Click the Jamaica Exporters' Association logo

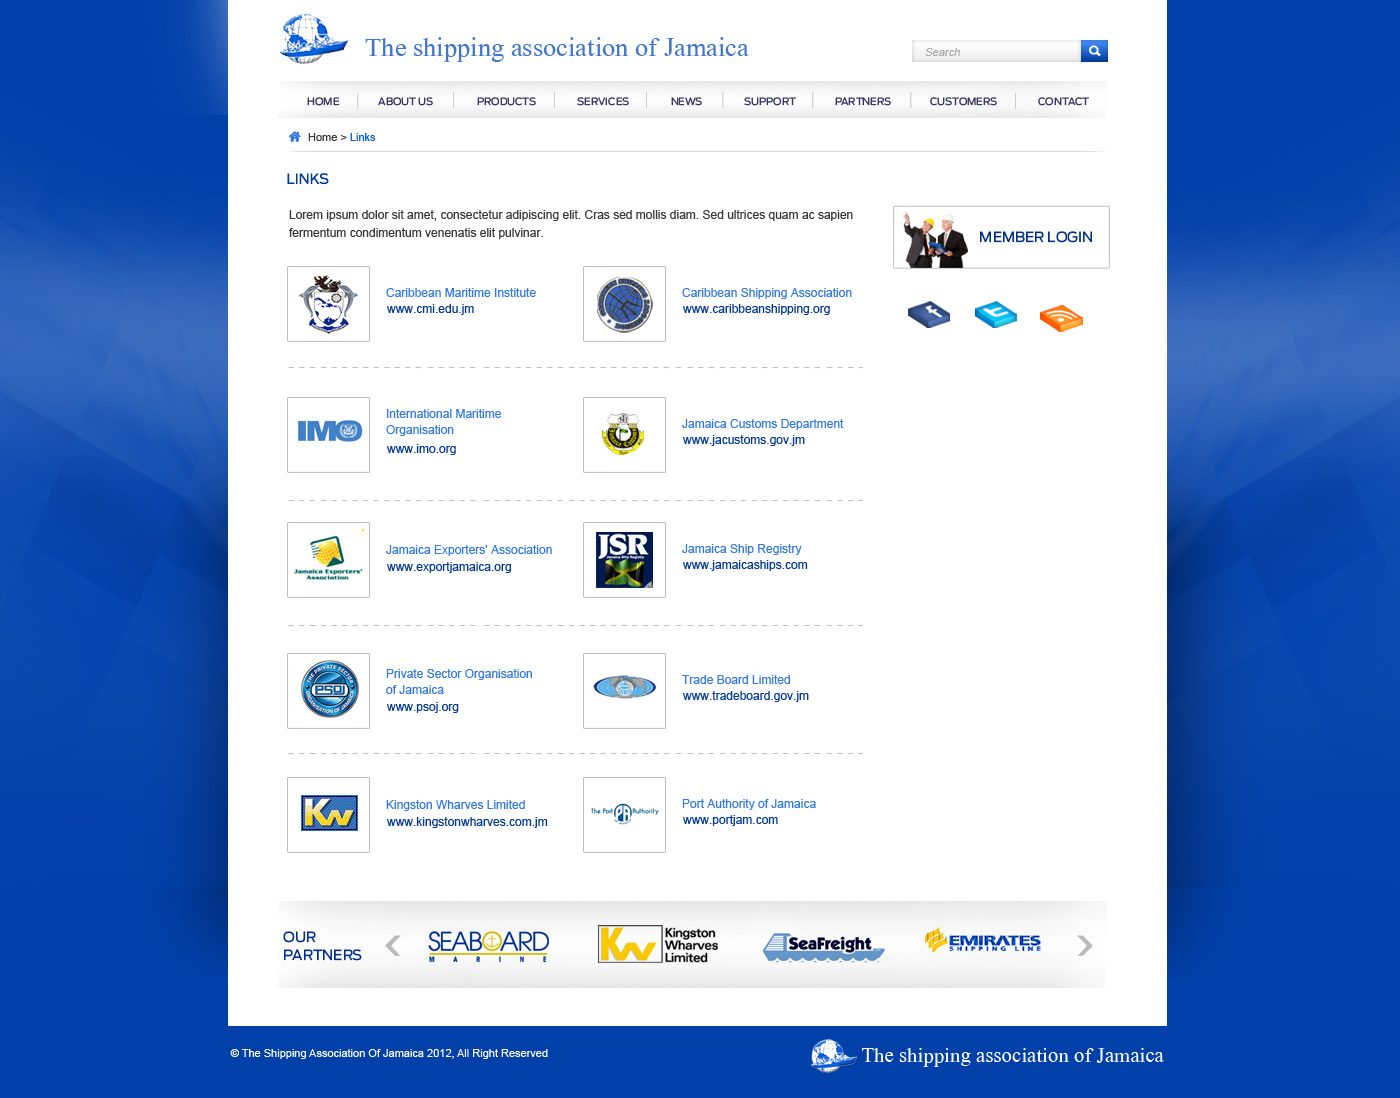coord(328,560)
